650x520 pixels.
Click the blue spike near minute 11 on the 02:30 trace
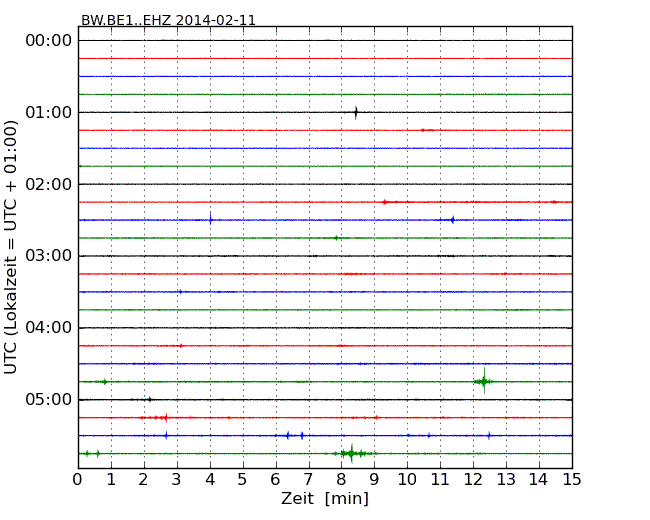tap(452, 220)
